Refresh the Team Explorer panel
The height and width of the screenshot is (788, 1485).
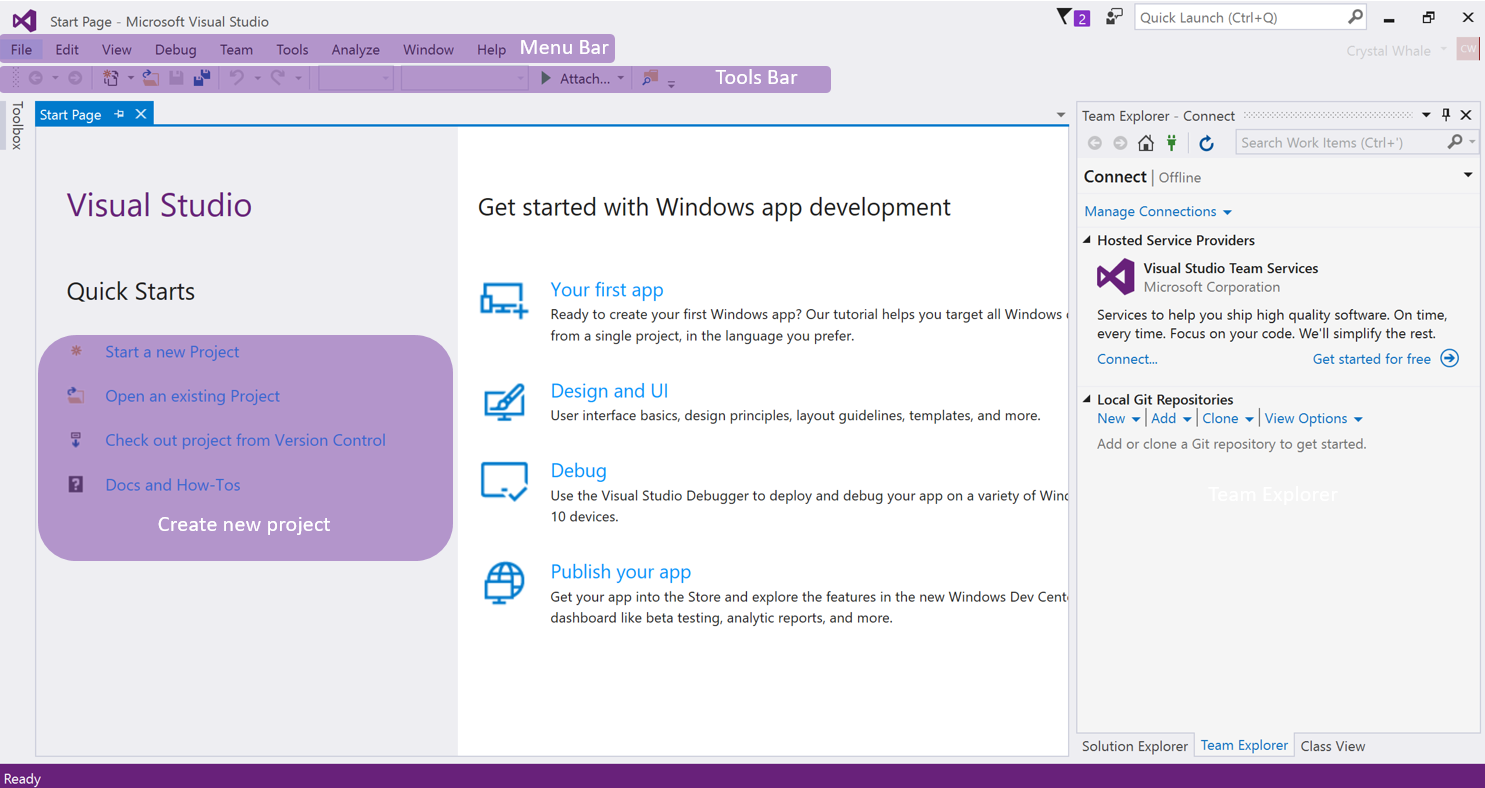click(1206, 143)
